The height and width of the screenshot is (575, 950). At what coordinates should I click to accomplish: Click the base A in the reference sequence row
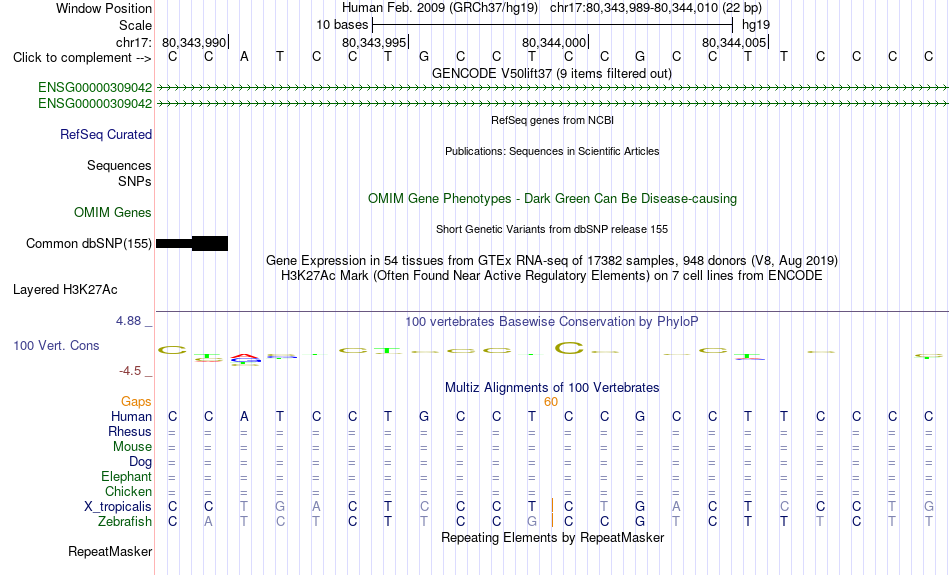(x=244, y=56)
